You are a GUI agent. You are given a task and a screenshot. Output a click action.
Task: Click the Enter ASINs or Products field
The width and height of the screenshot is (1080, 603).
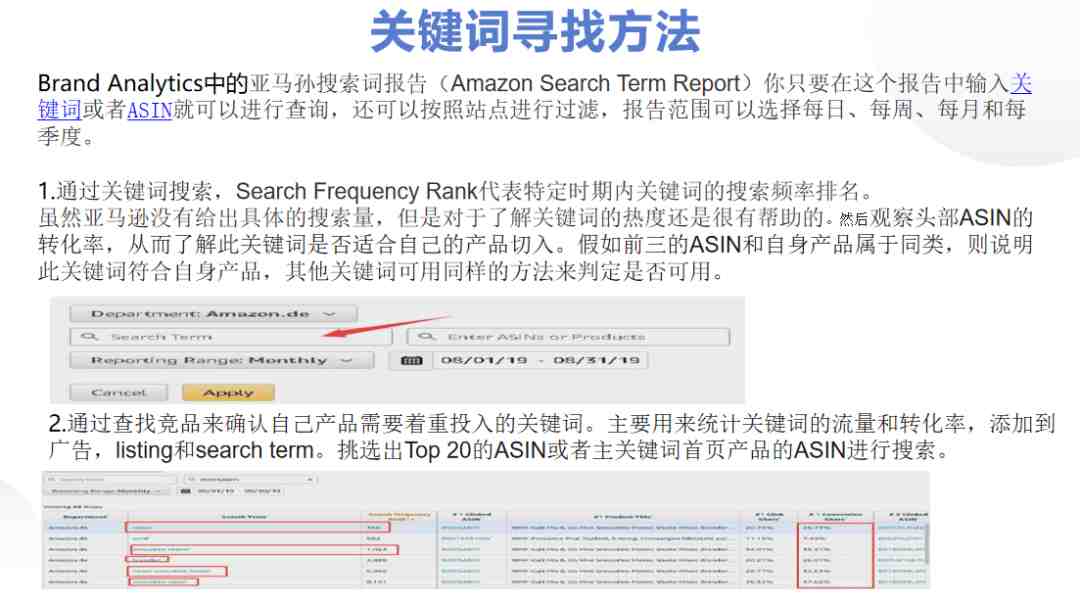568,337
